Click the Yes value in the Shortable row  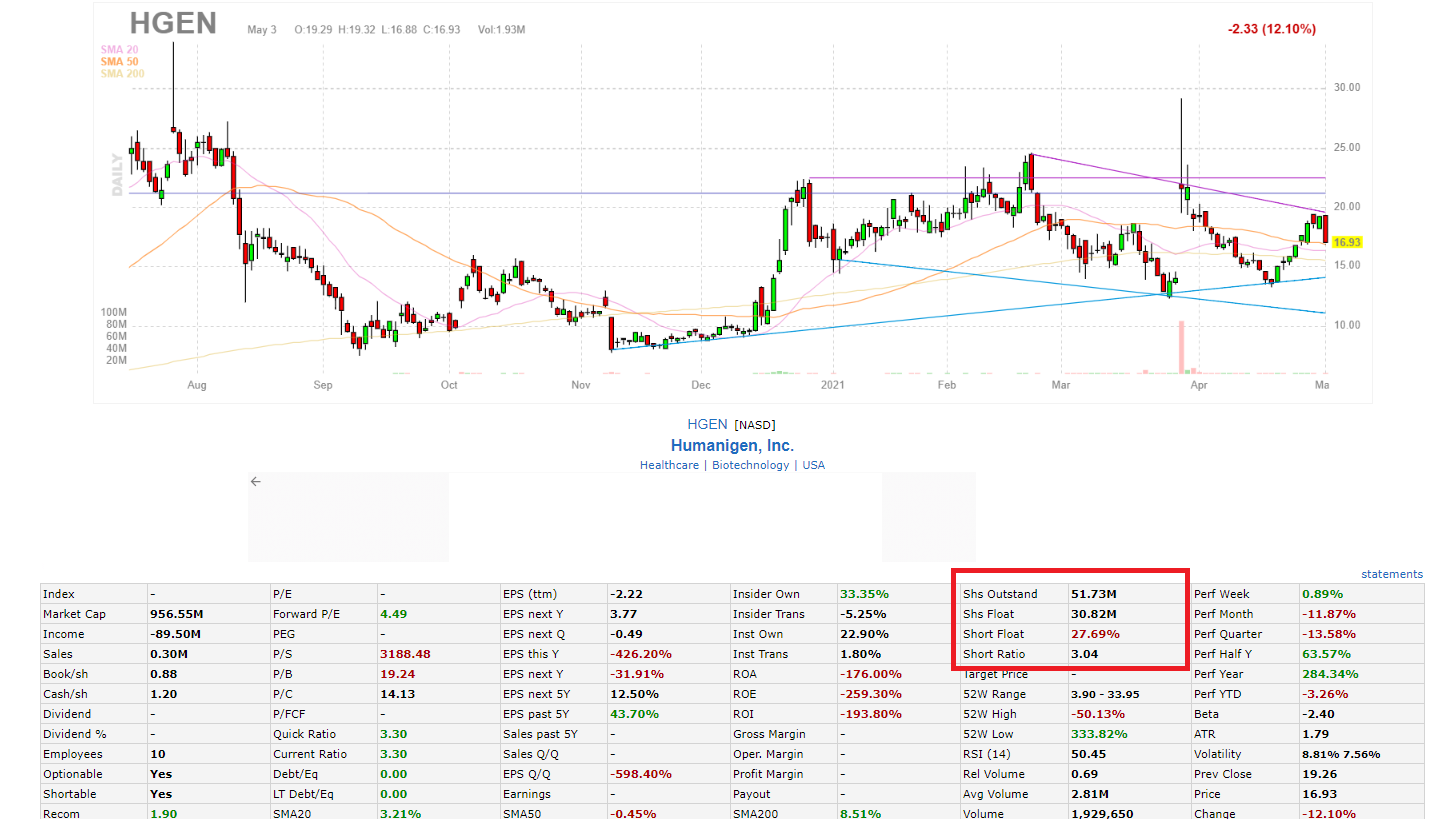point(160,794)
